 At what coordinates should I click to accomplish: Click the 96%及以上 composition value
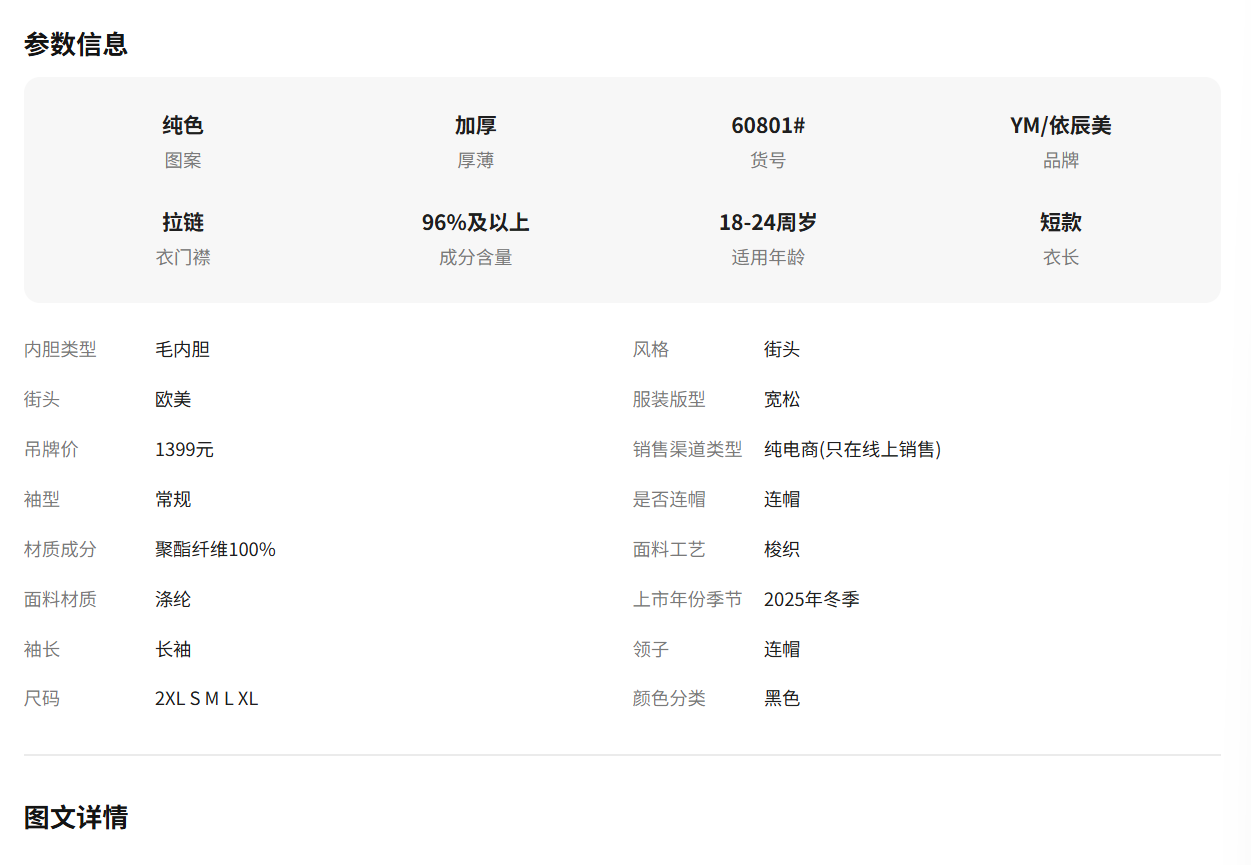coord(475,222)
